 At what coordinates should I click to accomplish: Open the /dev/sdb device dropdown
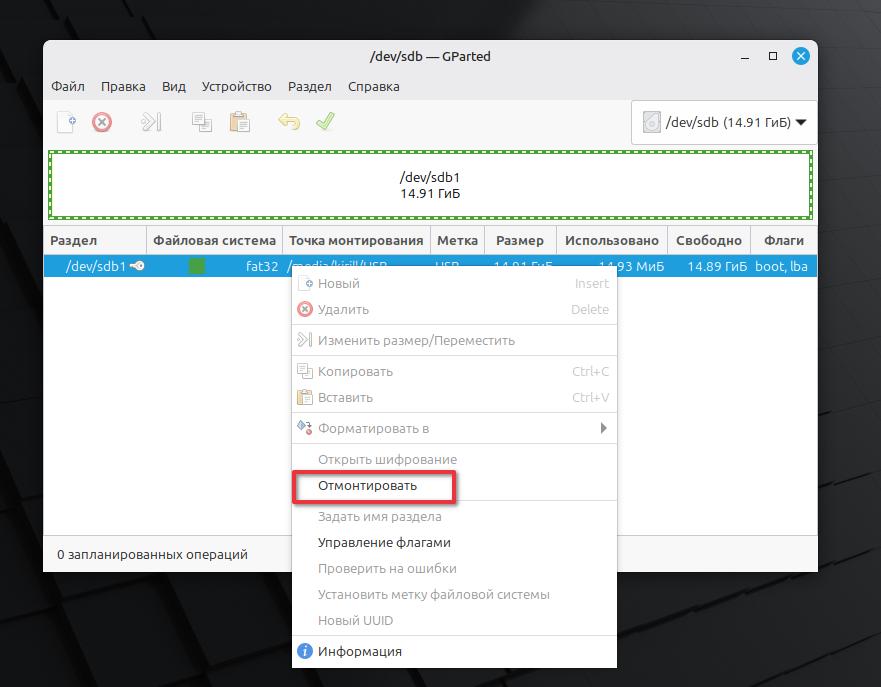[x=724, y=122]
